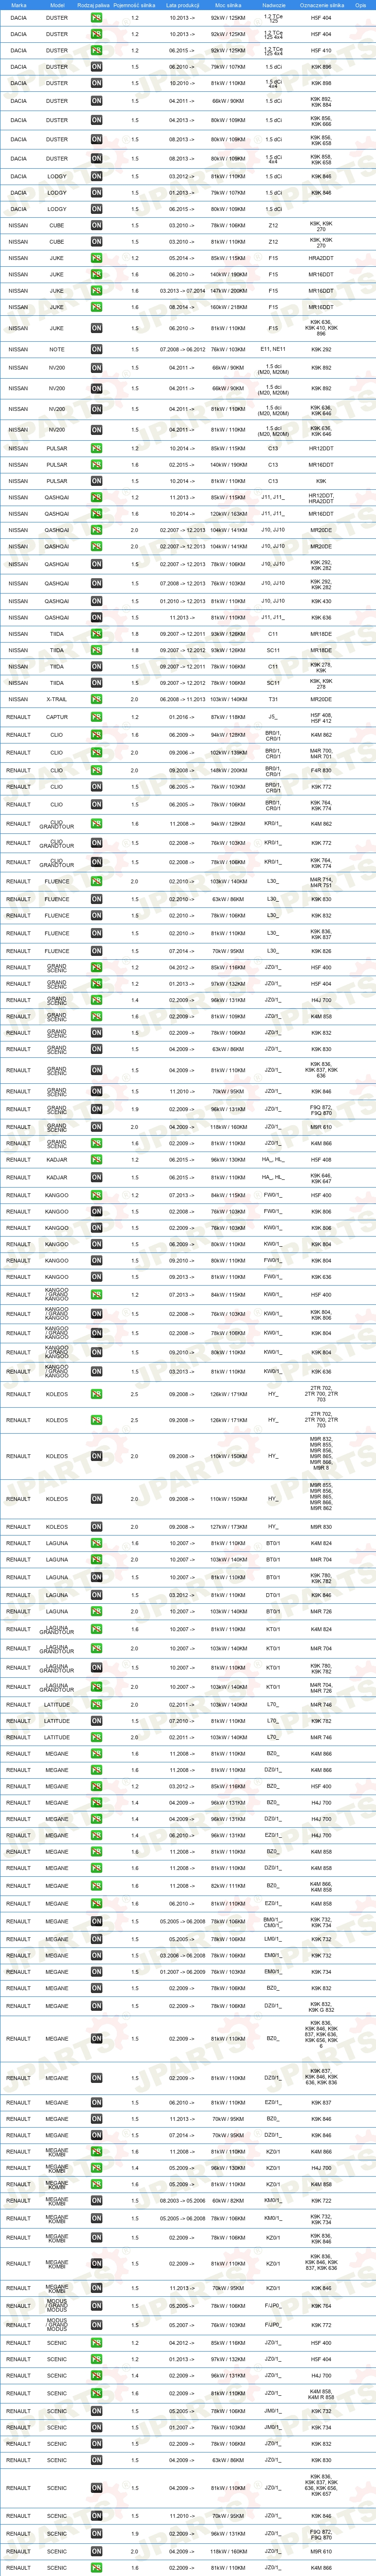Image resolution: width=376 pixels, height=2576 pixels.
Task: Click the ON icon in FLUENCE 07.2014 70kW row
Action: click(96, 951)
